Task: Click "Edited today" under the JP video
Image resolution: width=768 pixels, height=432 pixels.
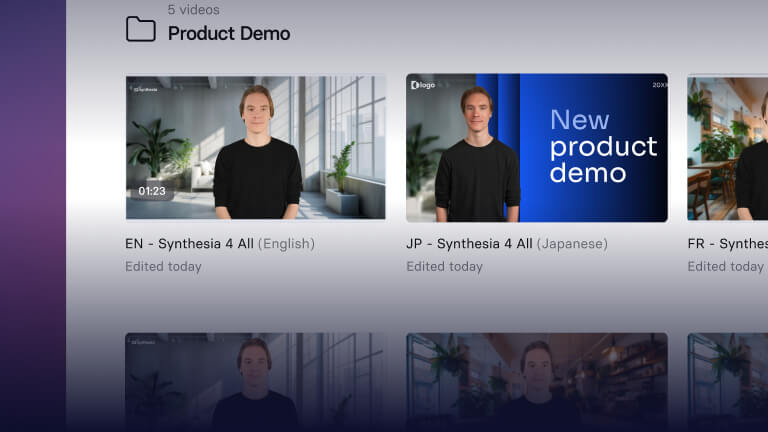Action: [444, 267]
